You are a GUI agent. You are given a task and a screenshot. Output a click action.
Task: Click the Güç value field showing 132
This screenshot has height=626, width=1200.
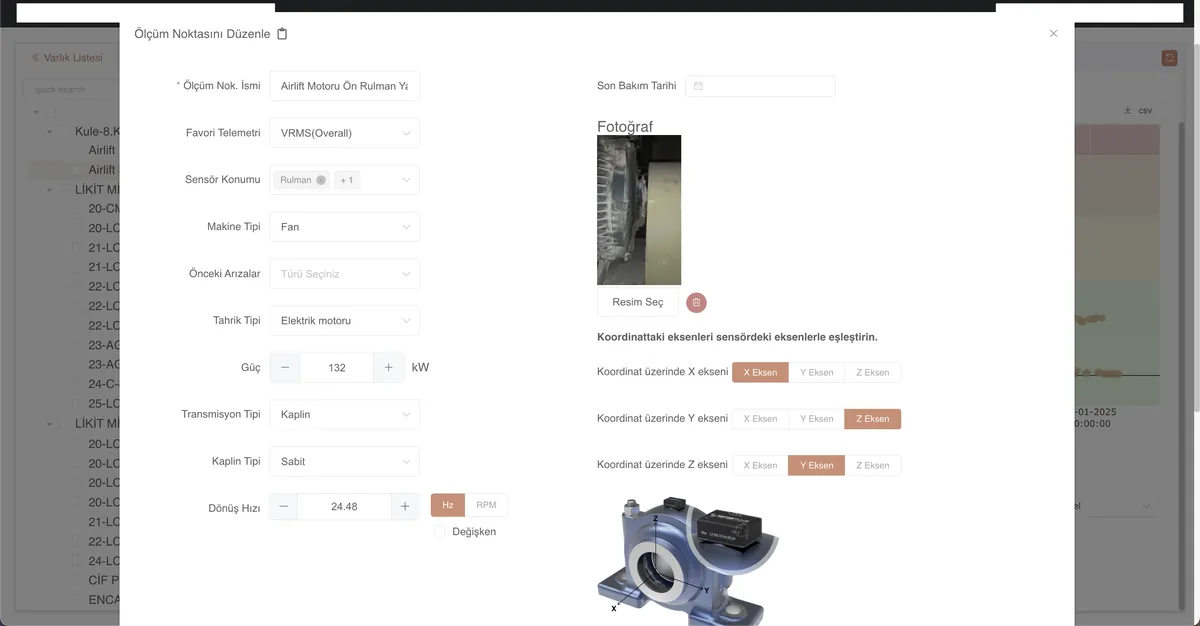[x=337, y=368]
